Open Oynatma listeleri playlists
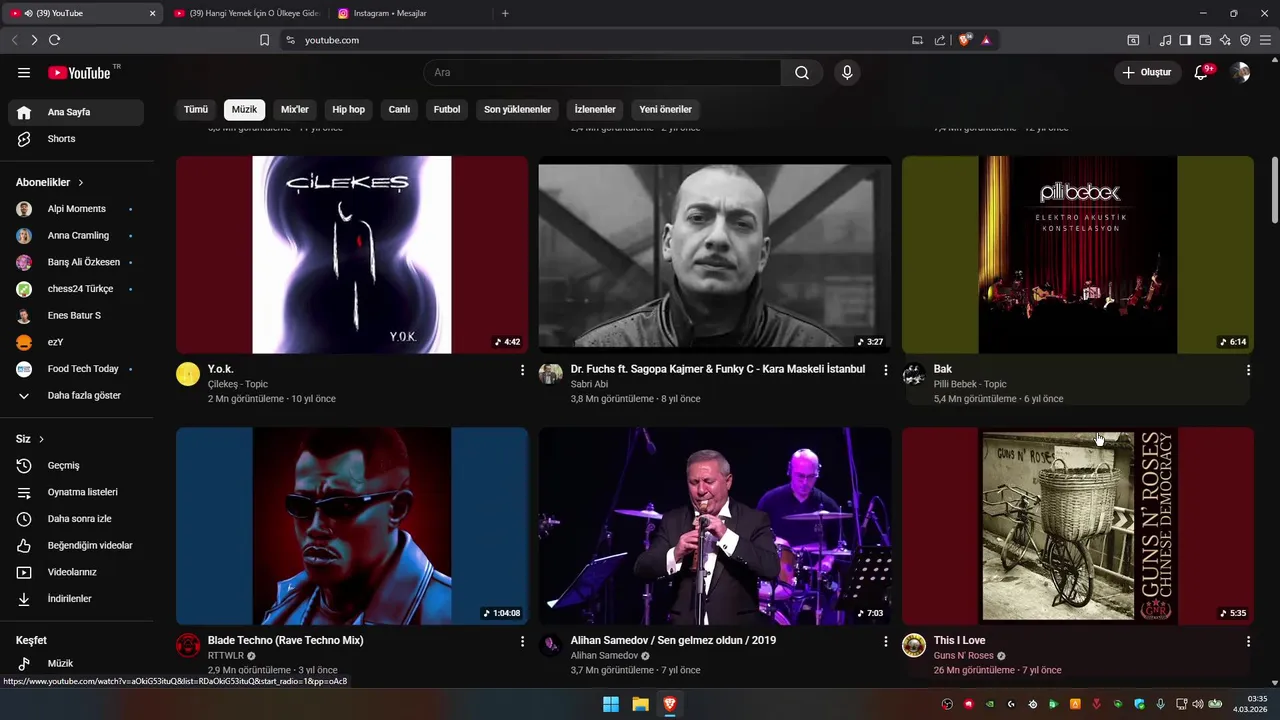 pos(76,492)
